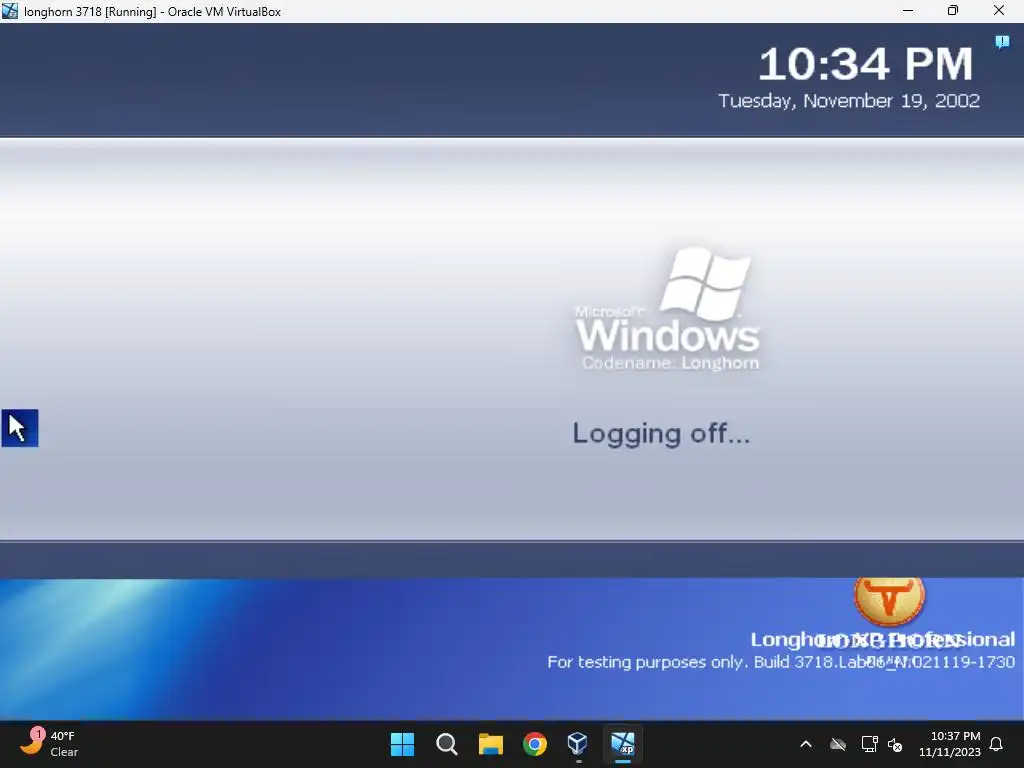Click the 'For testing purposes only' build text
This screenshot has width=1024, height=768.
tap(781, 662)
